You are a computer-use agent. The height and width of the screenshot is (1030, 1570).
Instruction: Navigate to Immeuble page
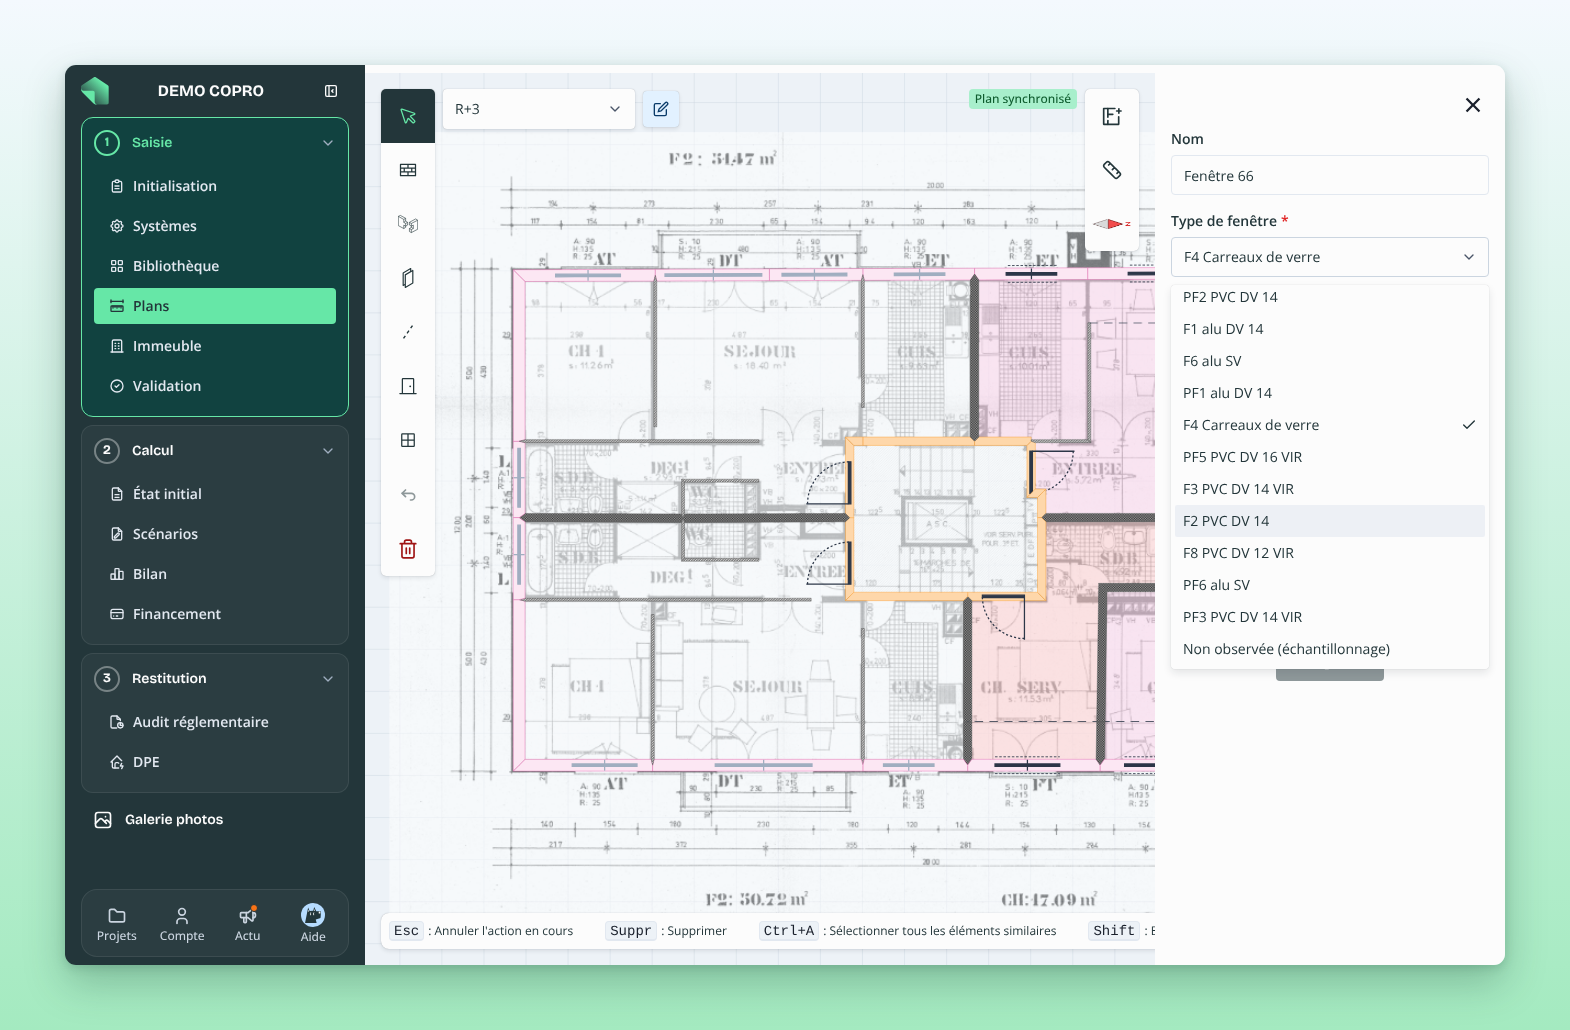click(x=215, y=346)
